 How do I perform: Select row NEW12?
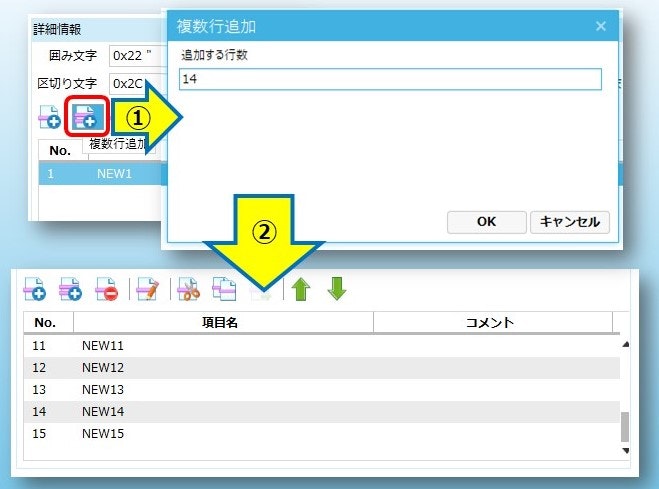click(322, 368)
